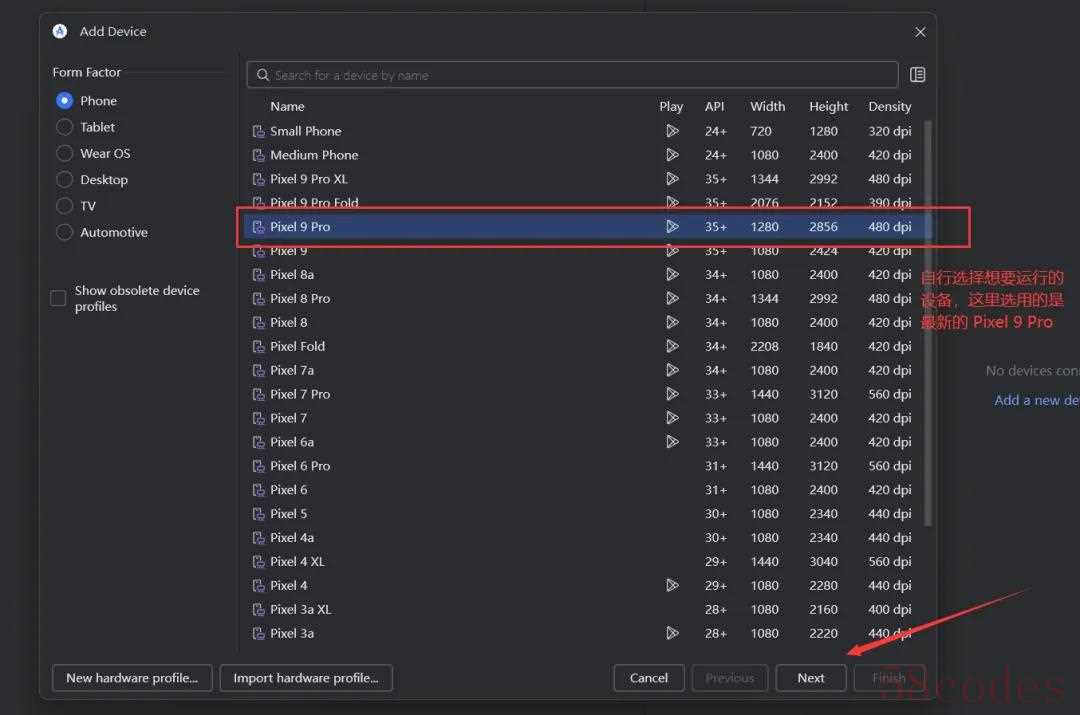This screenshot has height=715, width=1080.
Task: Click the 560 dpi density of Pixel 6 Pro
Action: point(889,466)
